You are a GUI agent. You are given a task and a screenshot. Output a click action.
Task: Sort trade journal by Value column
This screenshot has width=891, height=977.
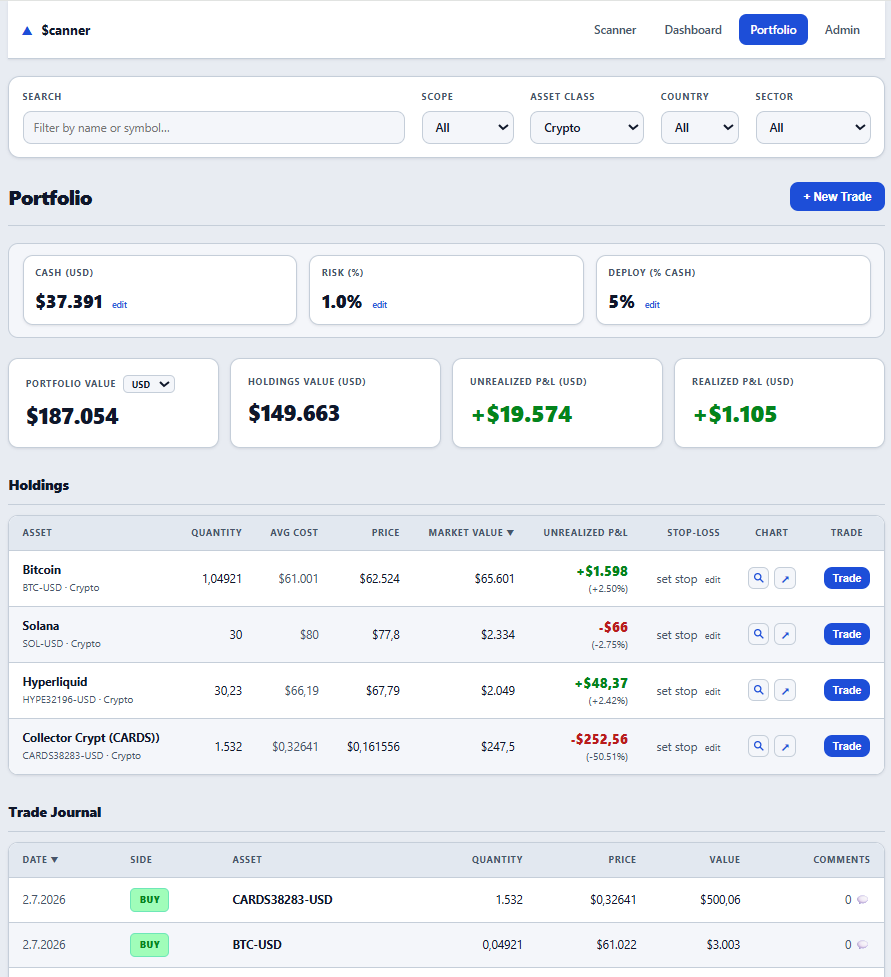[725, 860]
